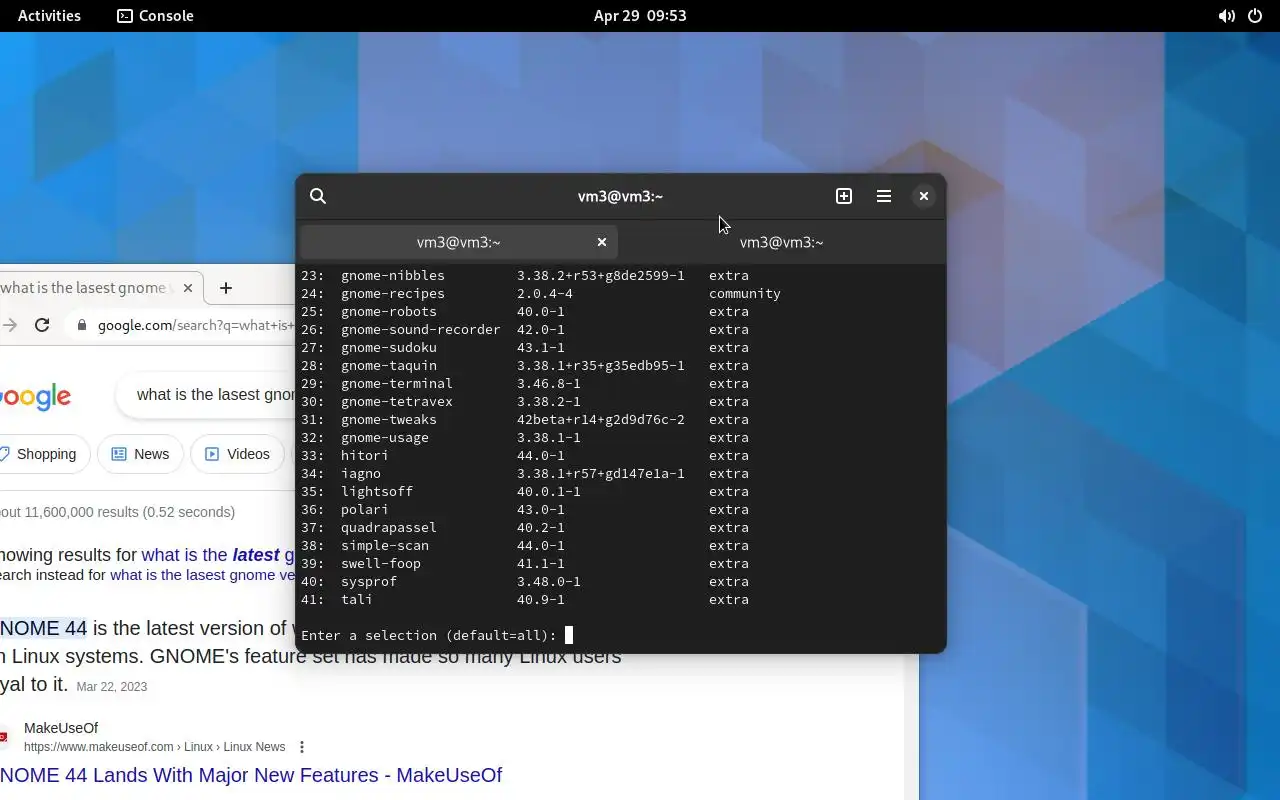Image resolution: width=1280 pixels, height=800 pixels.
Task: Close the first vm3@vm3:~ tab
Action: tap(602, 242)
